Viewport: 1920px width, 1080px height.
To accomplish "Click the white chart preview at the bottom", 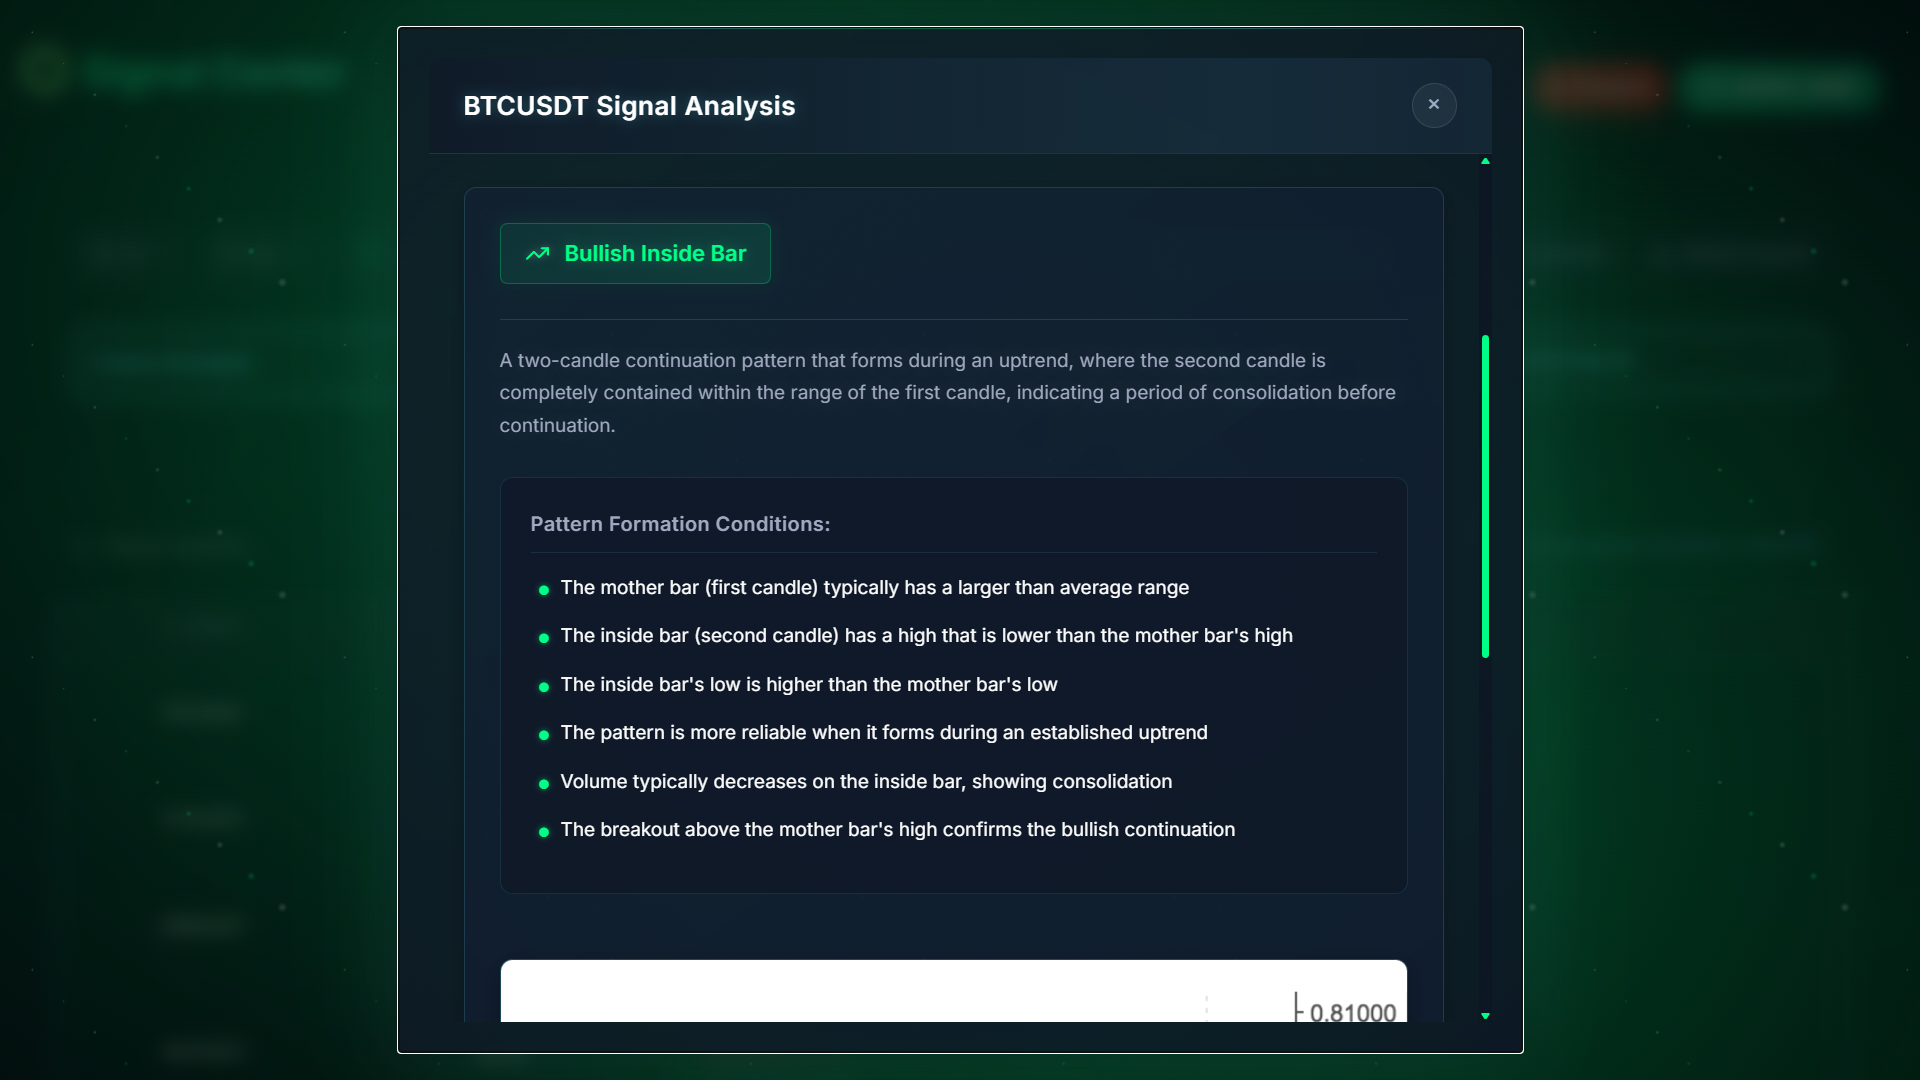I will click(x=953, y=990).
